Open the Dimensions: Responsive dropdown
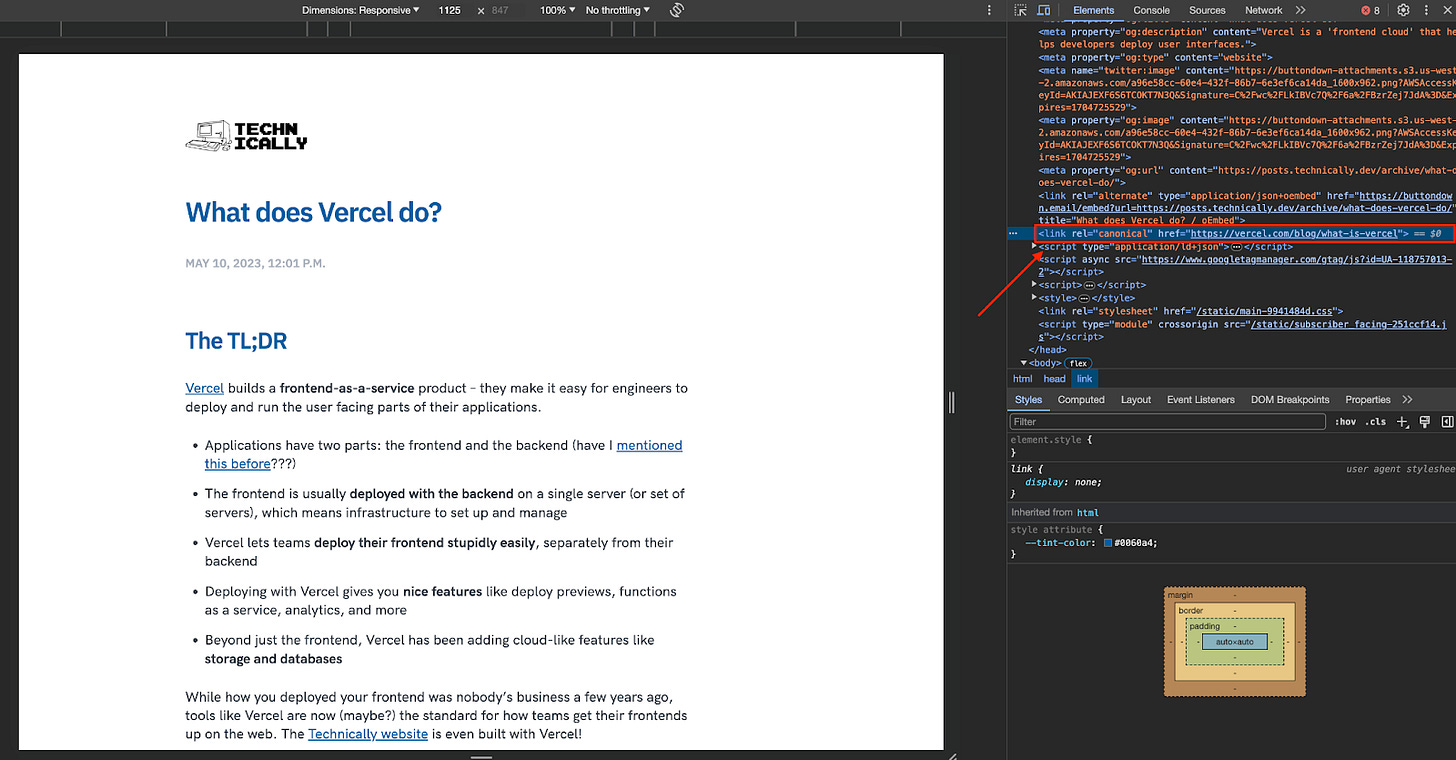 (x=361, y=10)
